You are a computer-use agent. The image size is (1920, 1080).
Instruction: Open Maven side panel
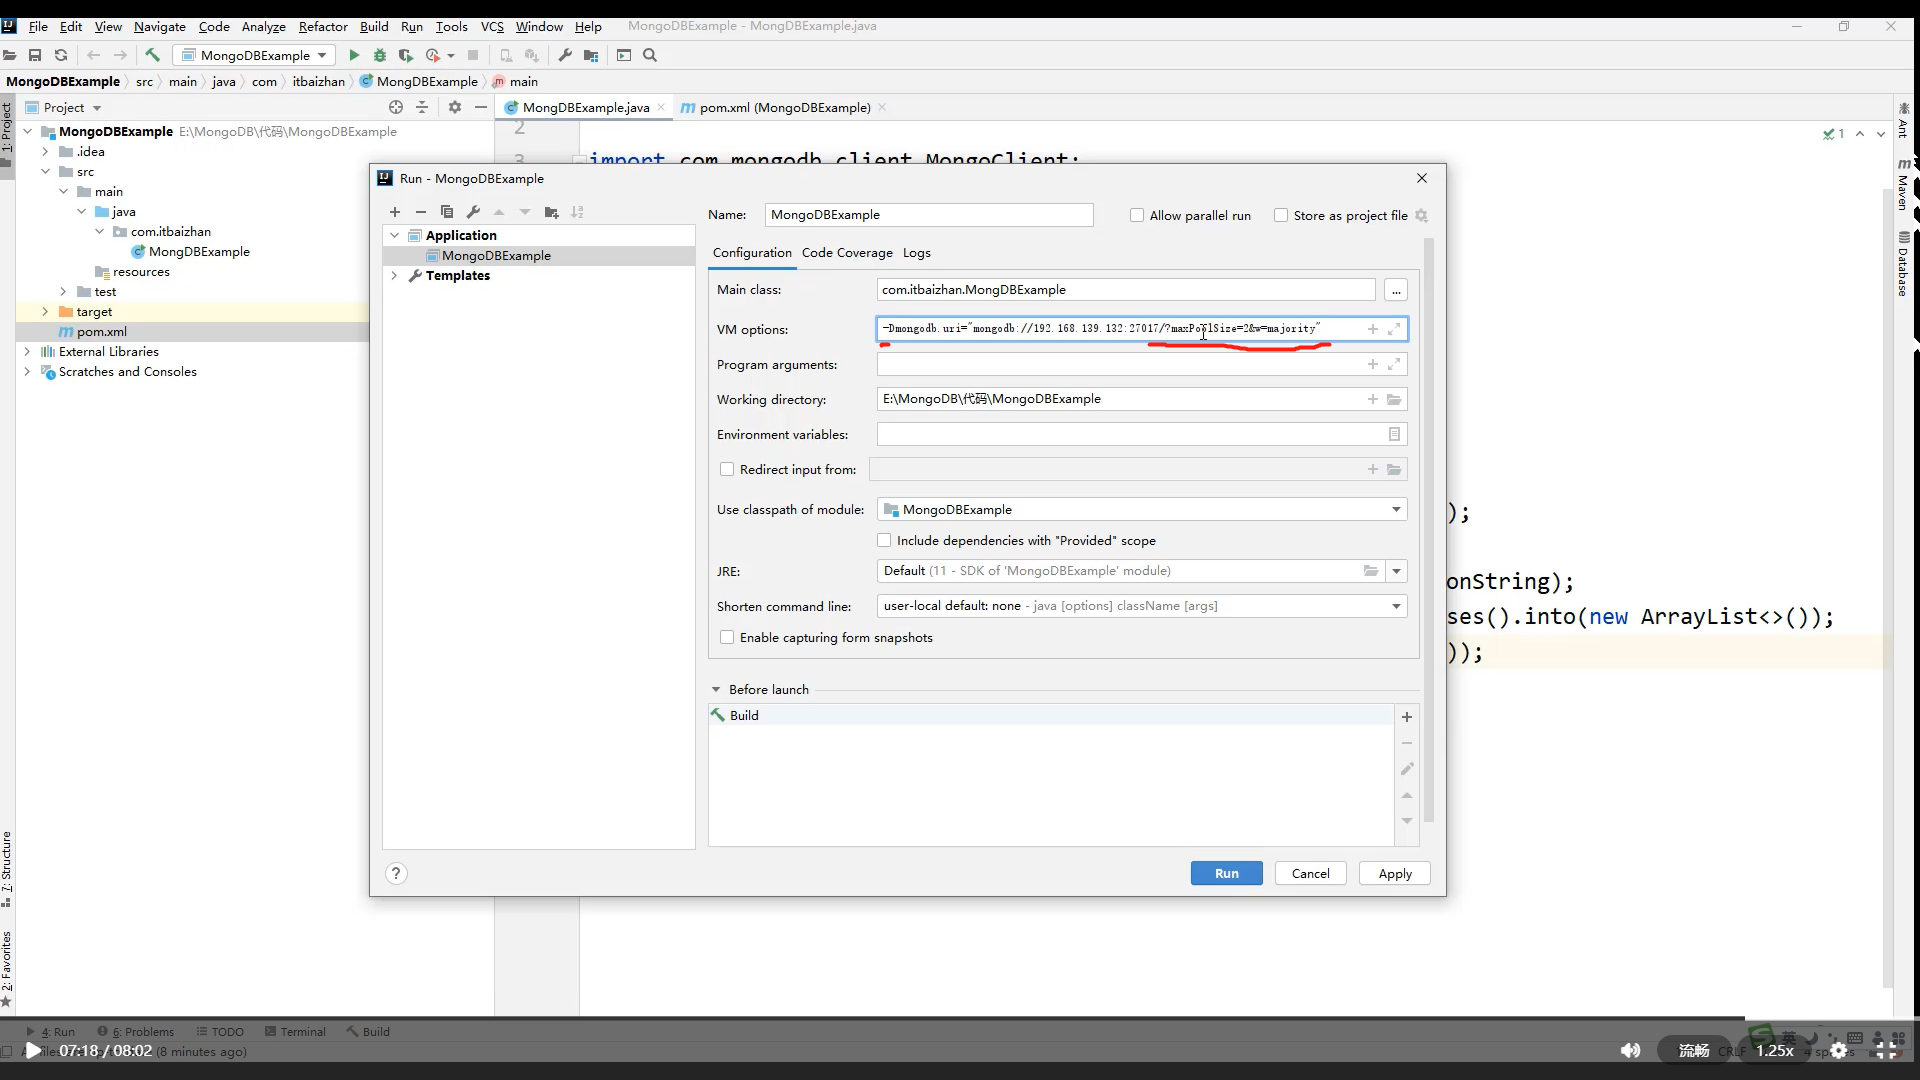1904,184
